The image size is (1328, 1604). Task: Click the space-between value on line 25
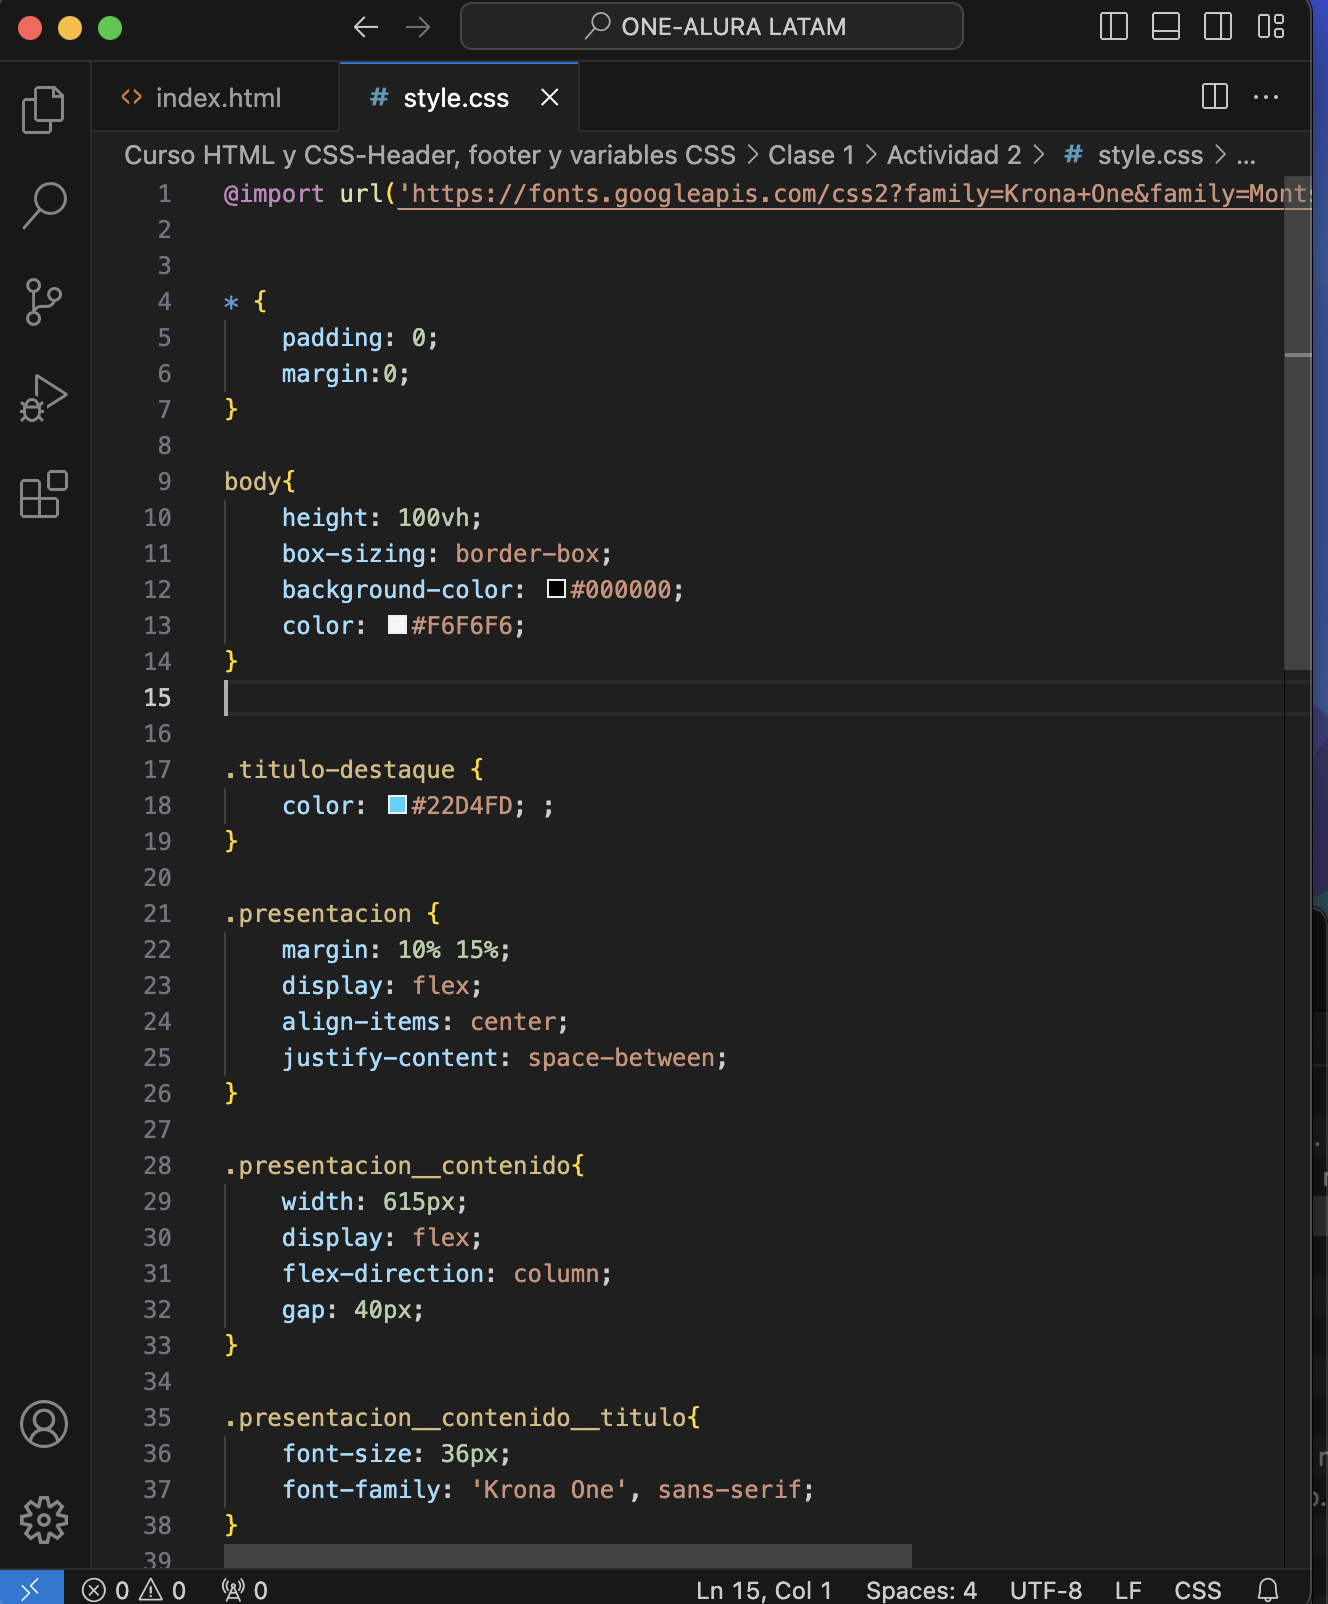point(621,1057)
